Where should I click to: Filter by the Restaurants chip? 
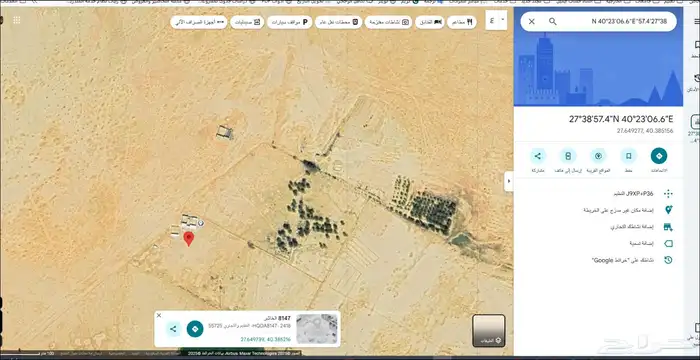tap(462, 22)
